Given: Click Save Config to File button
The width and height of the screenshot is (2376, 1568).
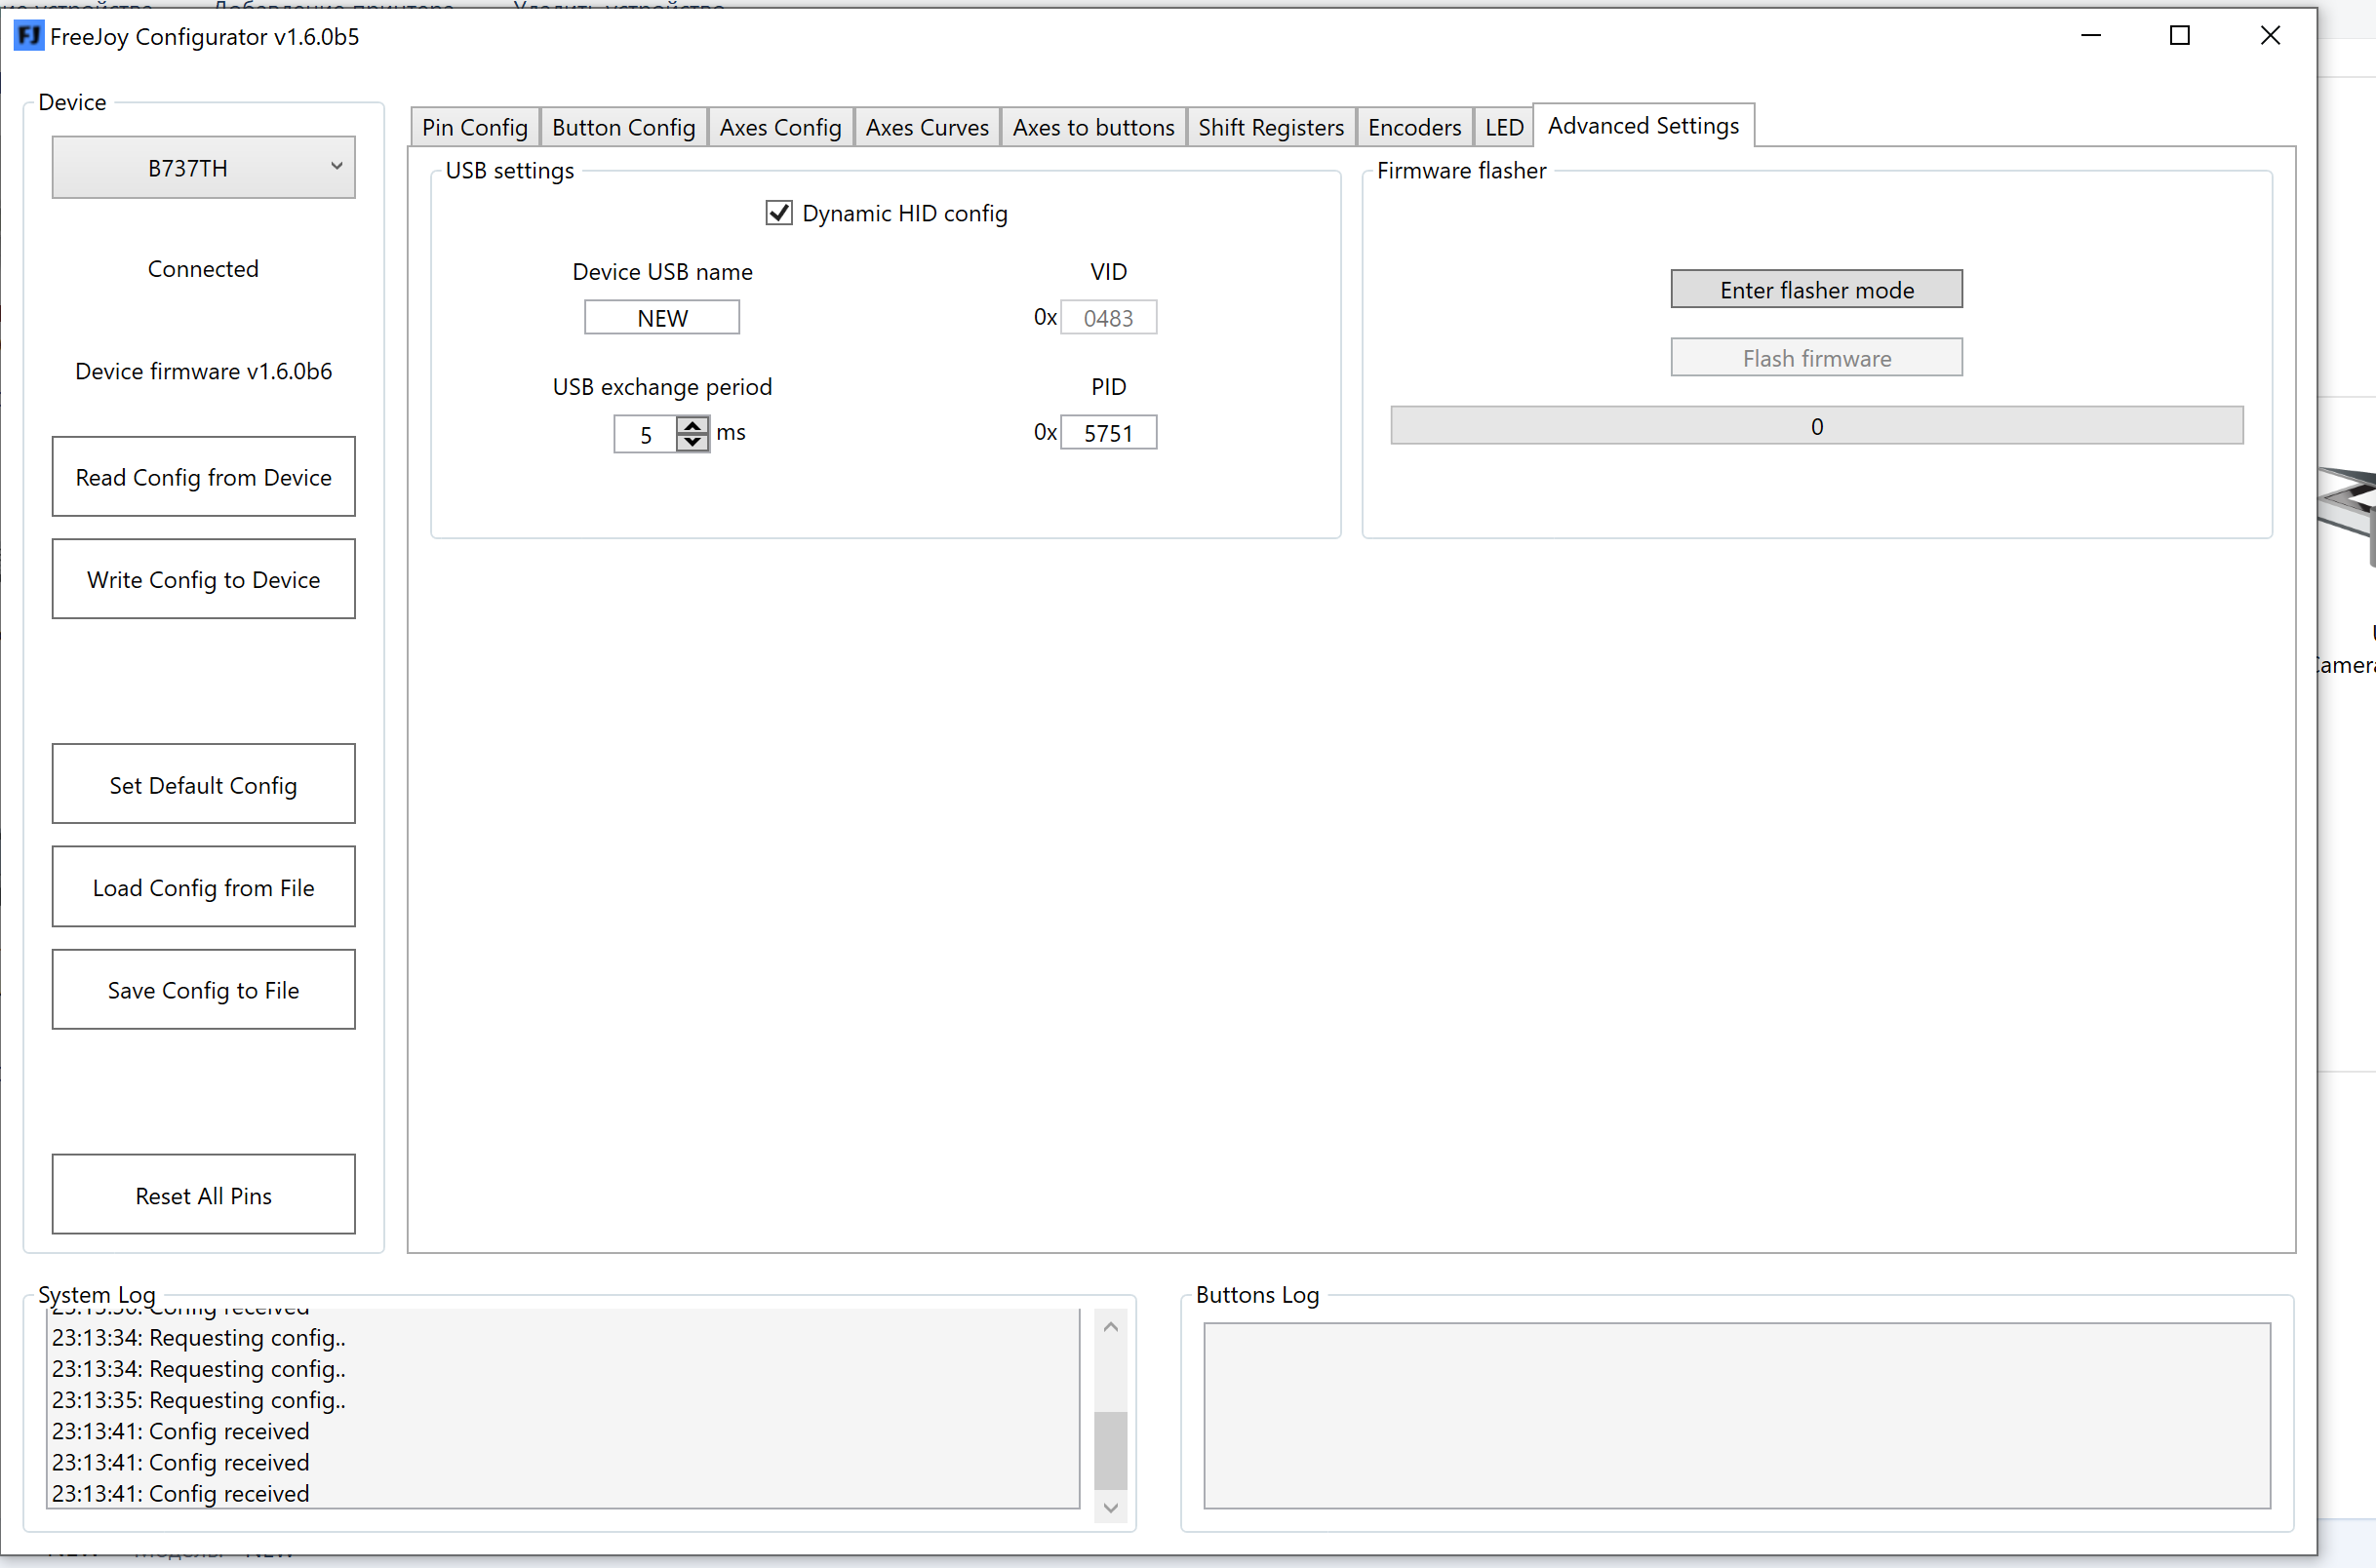Looking at the screenshot, I should 204,989.
